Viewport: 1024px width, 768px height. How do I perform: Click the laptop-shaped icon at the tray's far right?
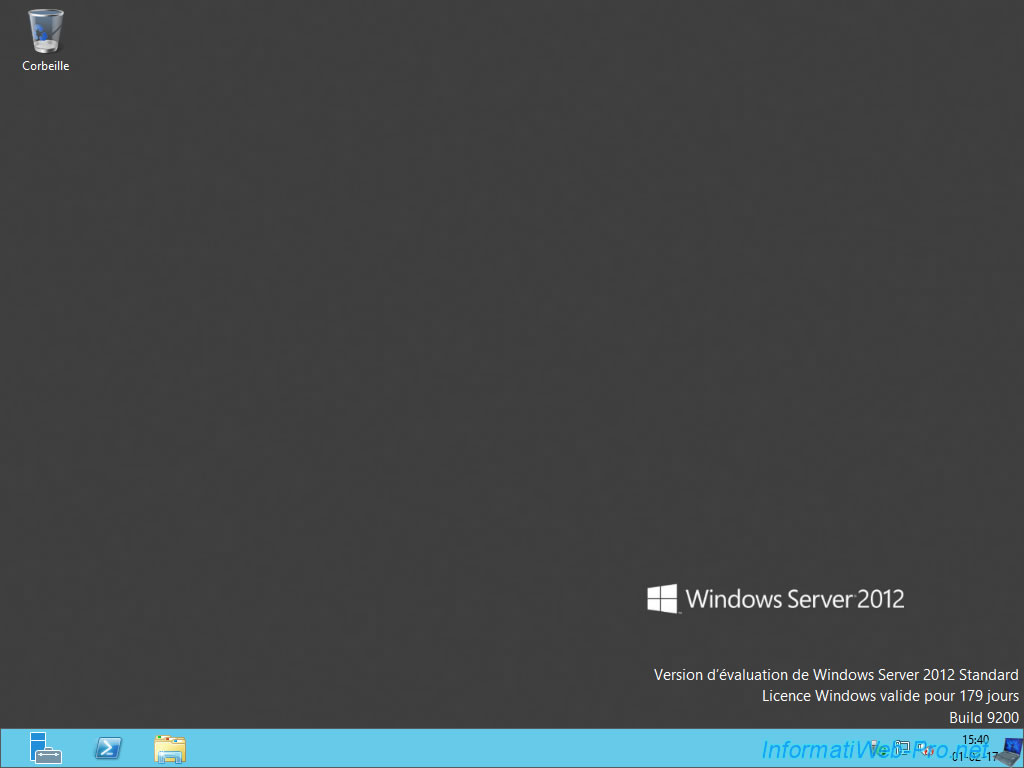coord(1011,750)
